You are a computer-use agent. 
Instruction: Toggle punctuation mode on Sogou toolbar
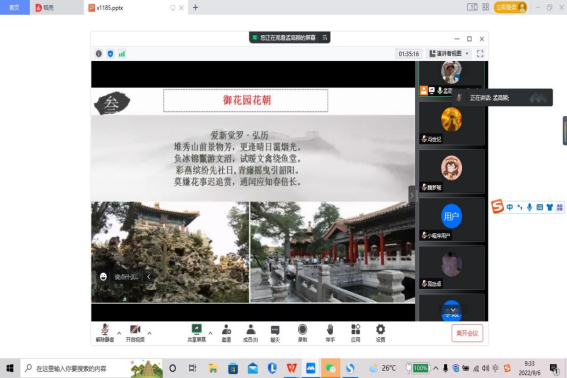click(x=520, y=207)
